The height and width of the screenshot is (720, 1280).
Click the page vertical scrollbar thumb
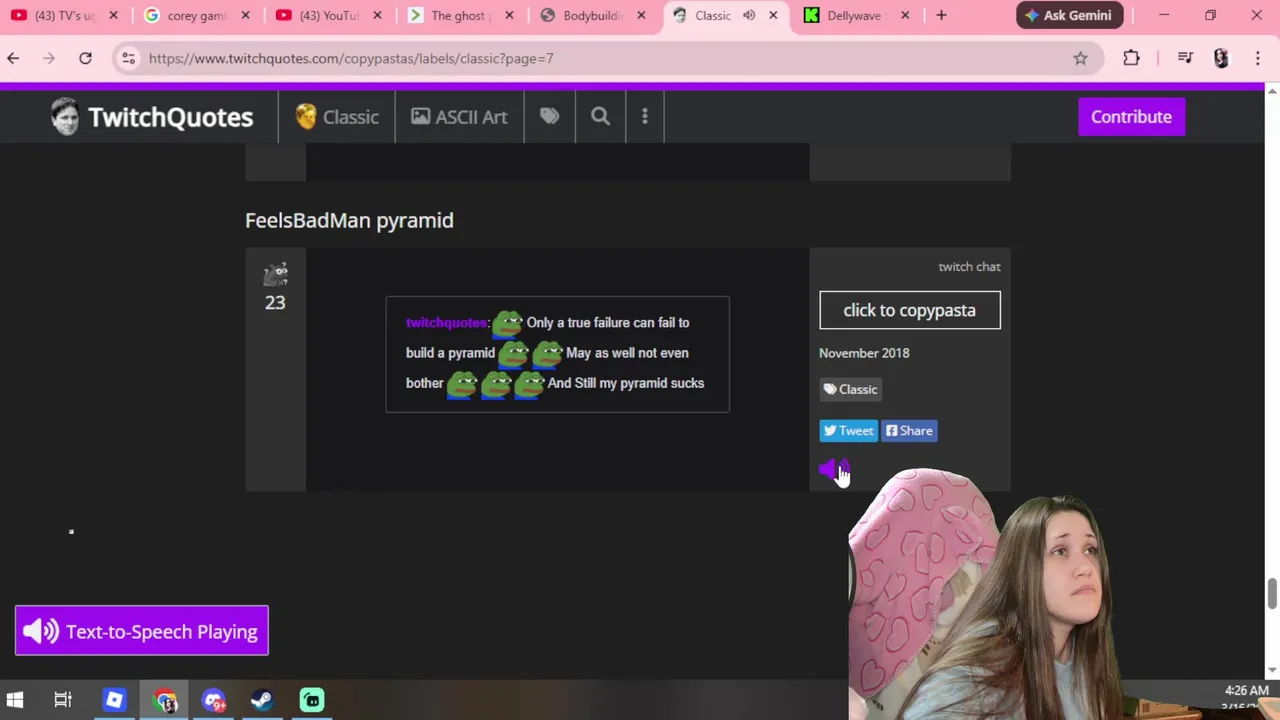coord(1272,593)
